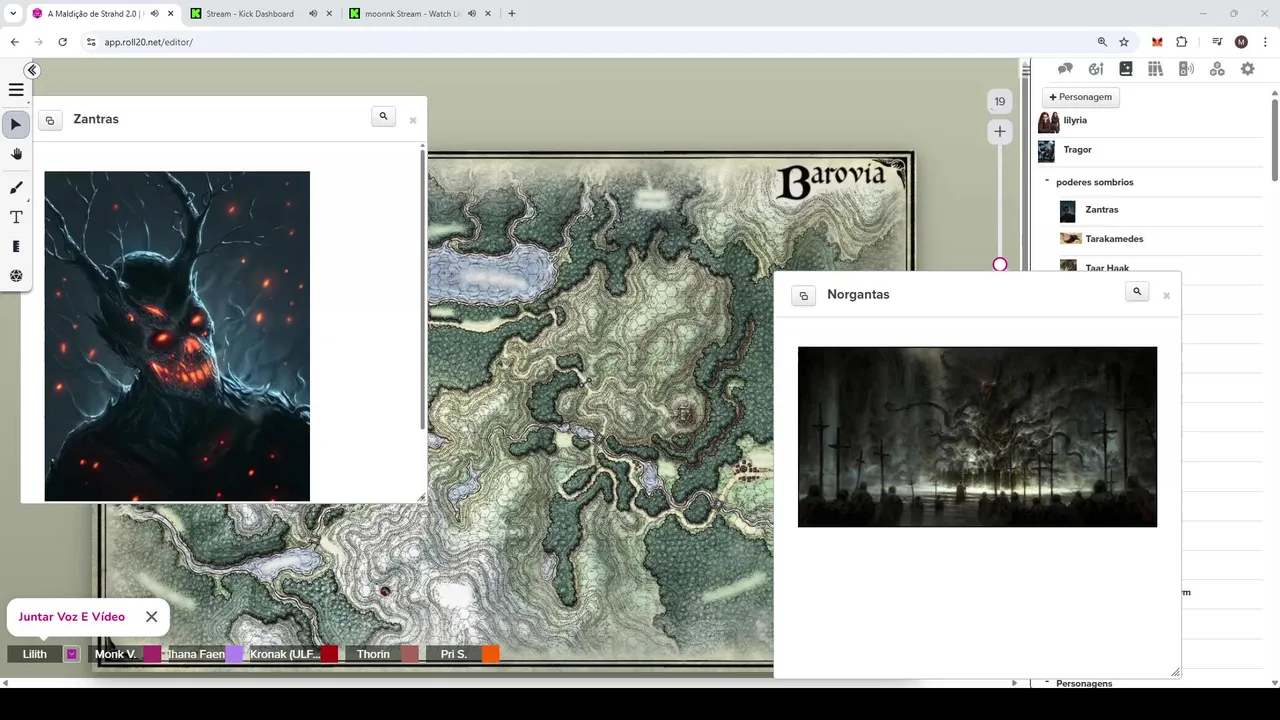Reload the page
The height and width of the screenshot is (720, 1280).
62,42
